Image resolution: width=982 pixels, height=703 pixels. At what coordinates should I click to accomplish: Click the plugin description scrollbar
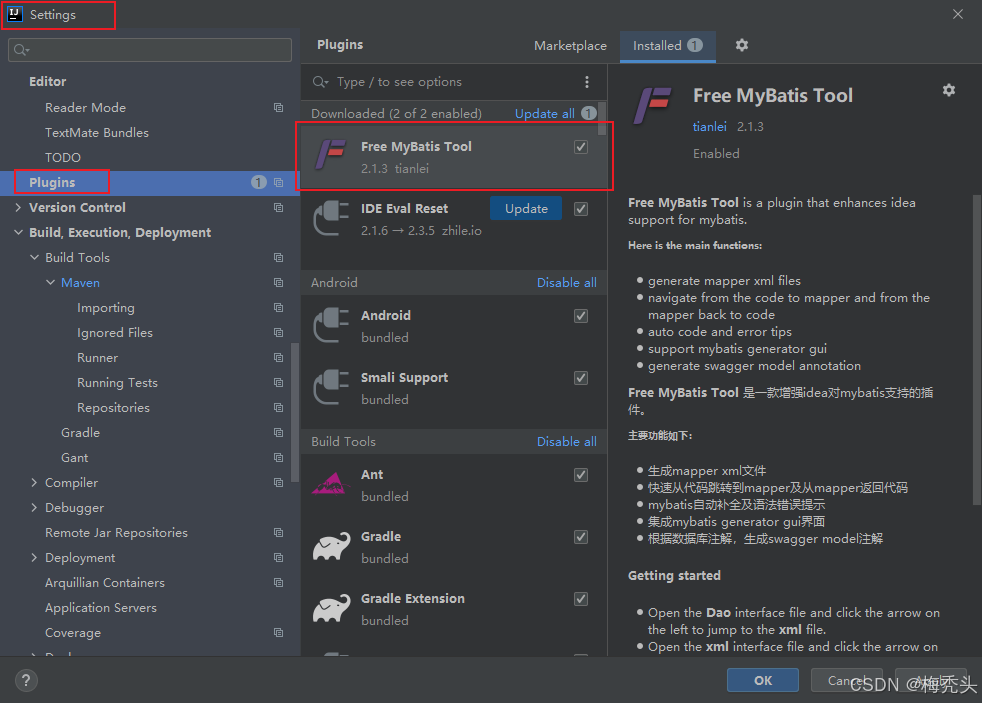pos(977,350)
